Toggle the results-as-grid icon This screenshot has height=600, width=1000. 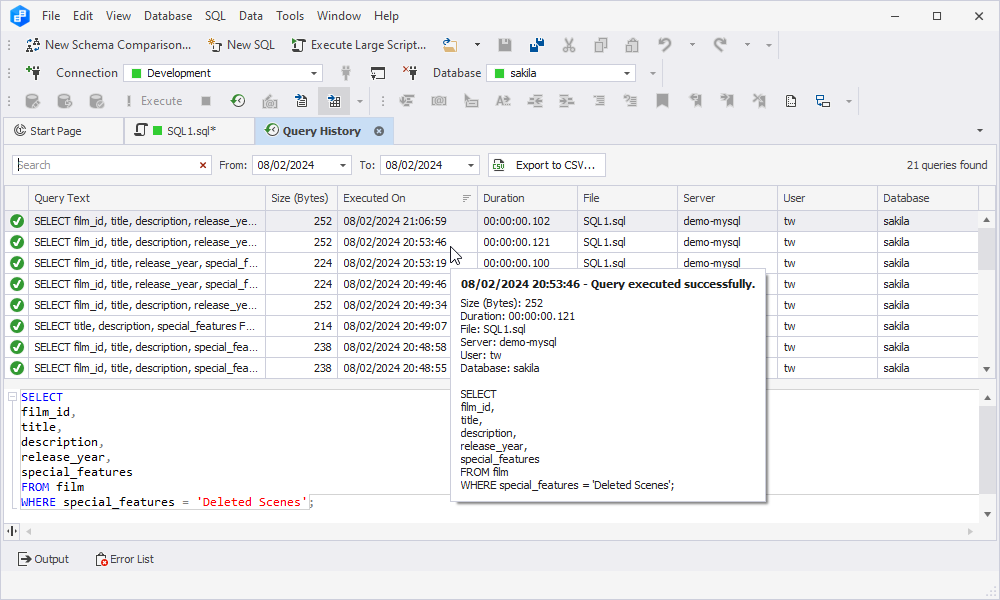[x=334, y=101]
